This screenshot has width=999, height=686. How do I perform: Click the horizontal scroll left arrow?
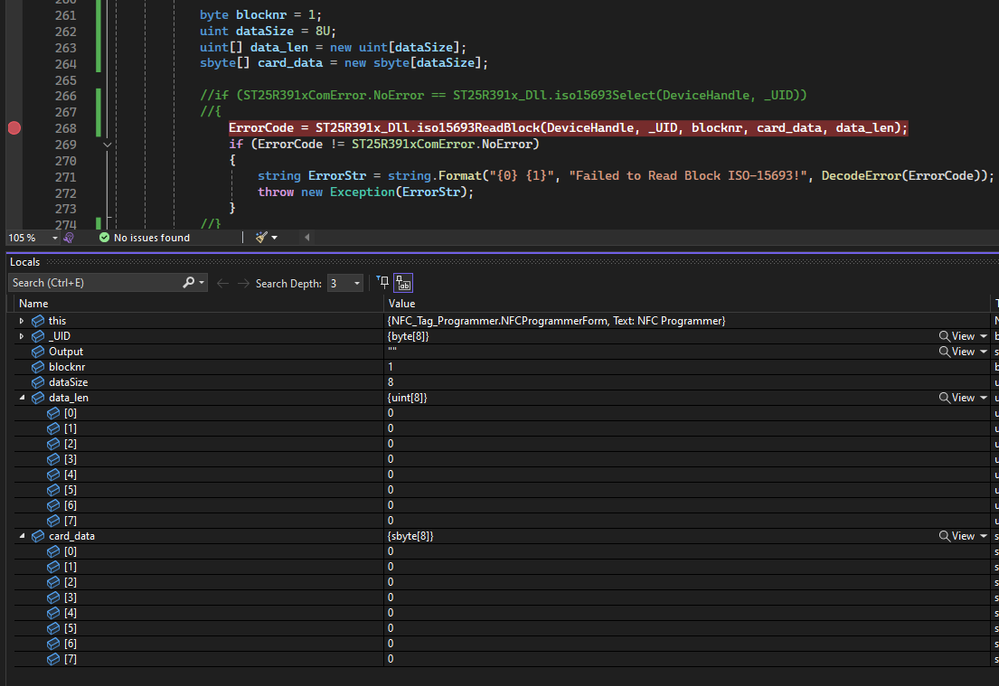coord(307,238)
